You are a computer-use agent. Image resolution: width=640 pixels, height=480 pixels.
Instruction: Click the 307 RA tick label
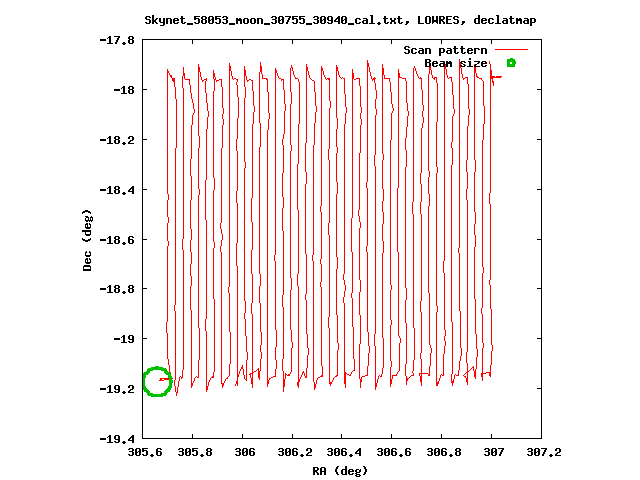tap(494, 452)
